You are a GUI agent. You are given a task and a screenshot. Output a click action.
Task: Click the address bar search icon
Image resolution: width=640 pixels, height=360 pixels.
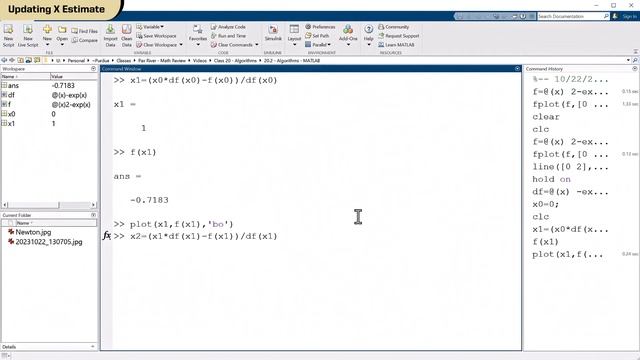pyautogui.click(x=635, y=60)
